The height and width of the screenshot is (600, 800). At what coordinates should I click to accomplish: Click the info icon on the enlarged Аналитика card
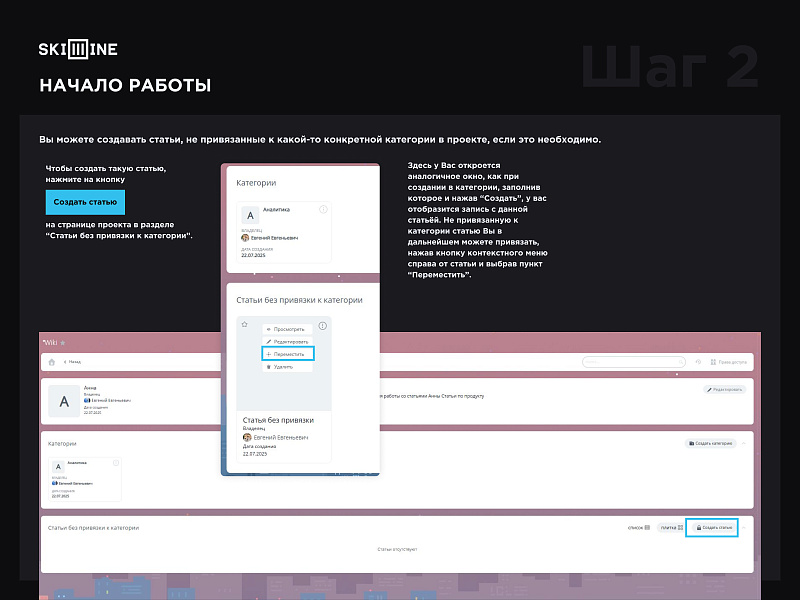point(323,209)
